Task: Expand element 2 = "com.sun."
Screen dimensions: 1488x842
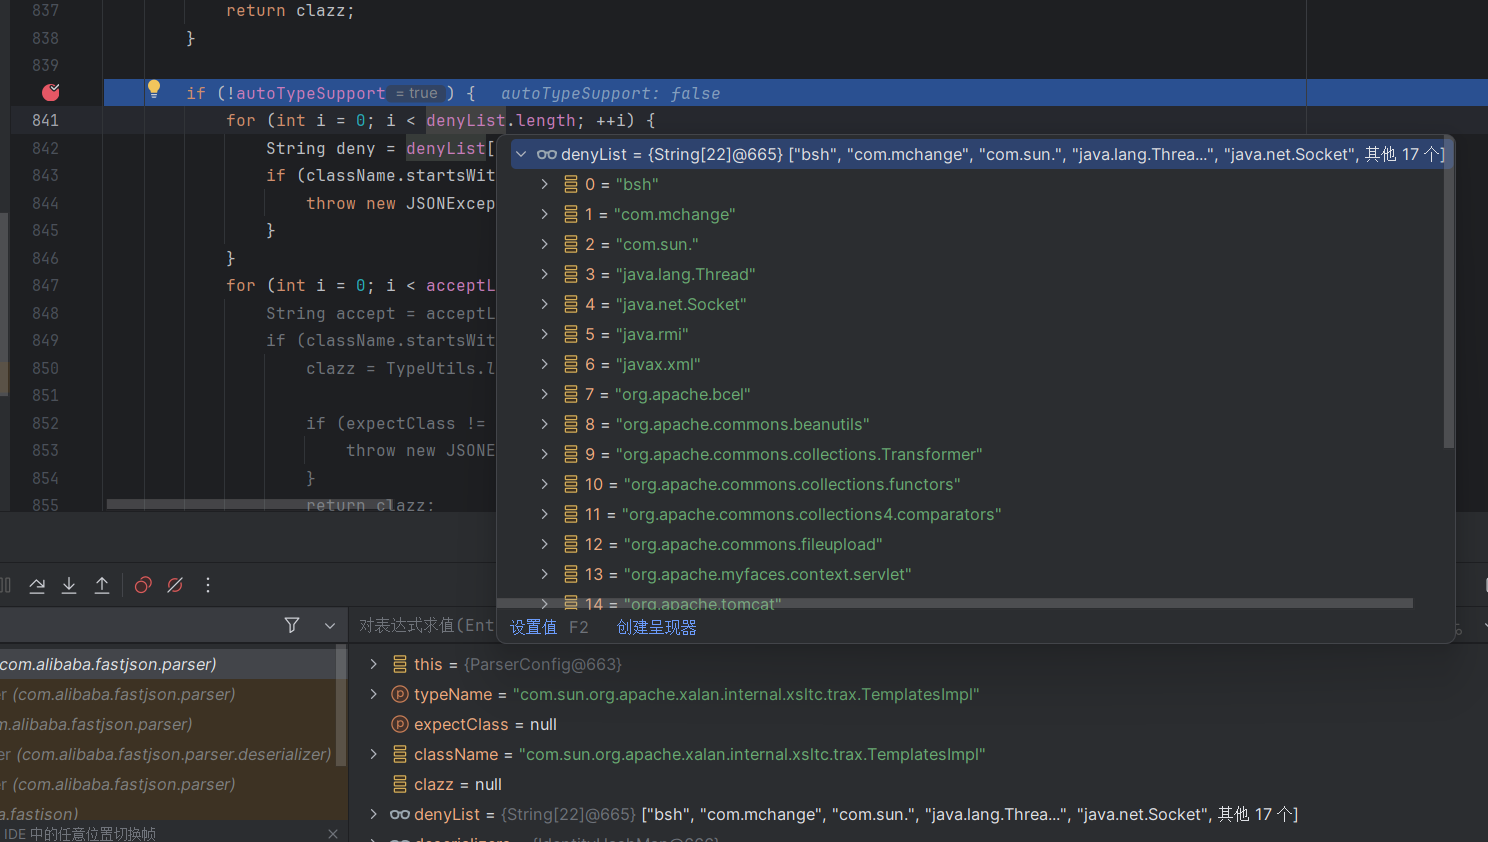Action: (x=545, y=244)
